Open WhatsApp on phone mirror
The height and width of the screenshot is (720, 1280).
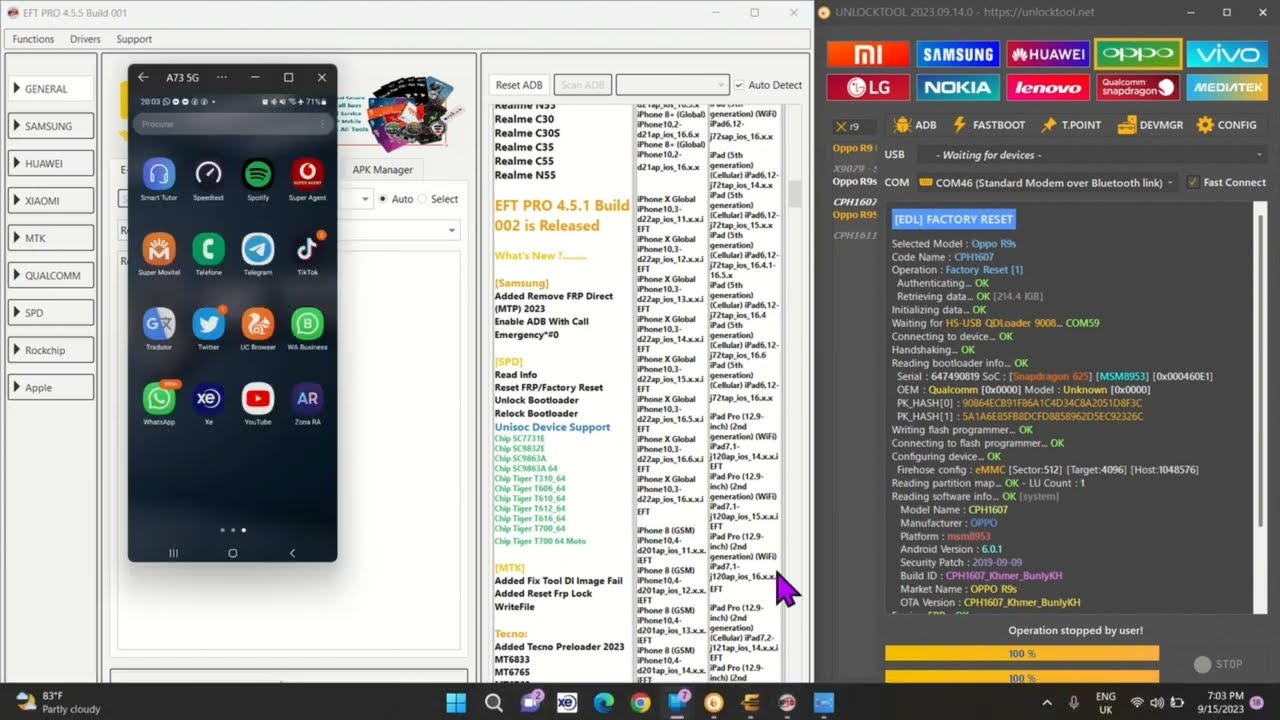tap(158, 398)
